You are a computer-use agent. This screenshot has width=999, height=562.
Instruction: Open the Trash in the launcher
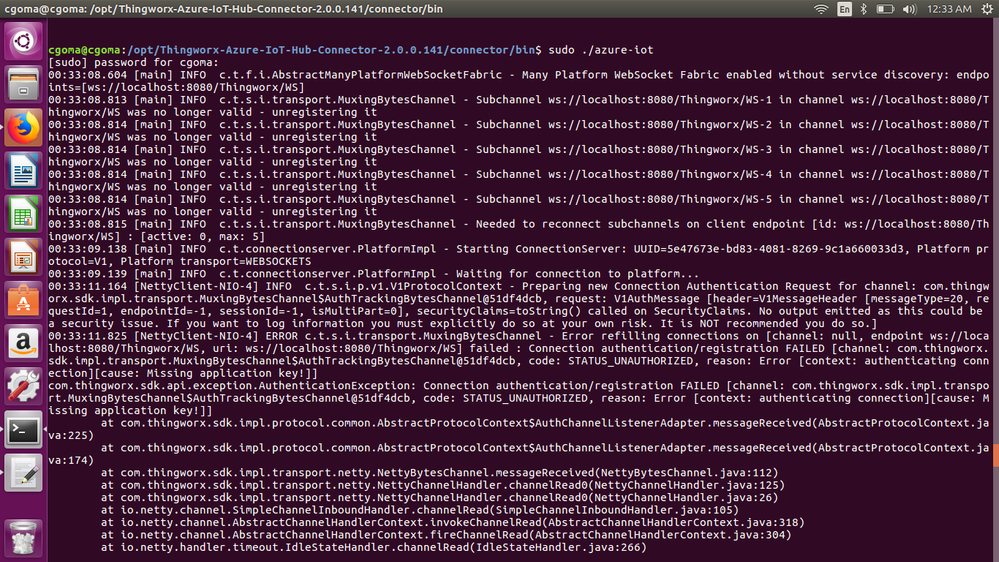[x=23, y=538]
